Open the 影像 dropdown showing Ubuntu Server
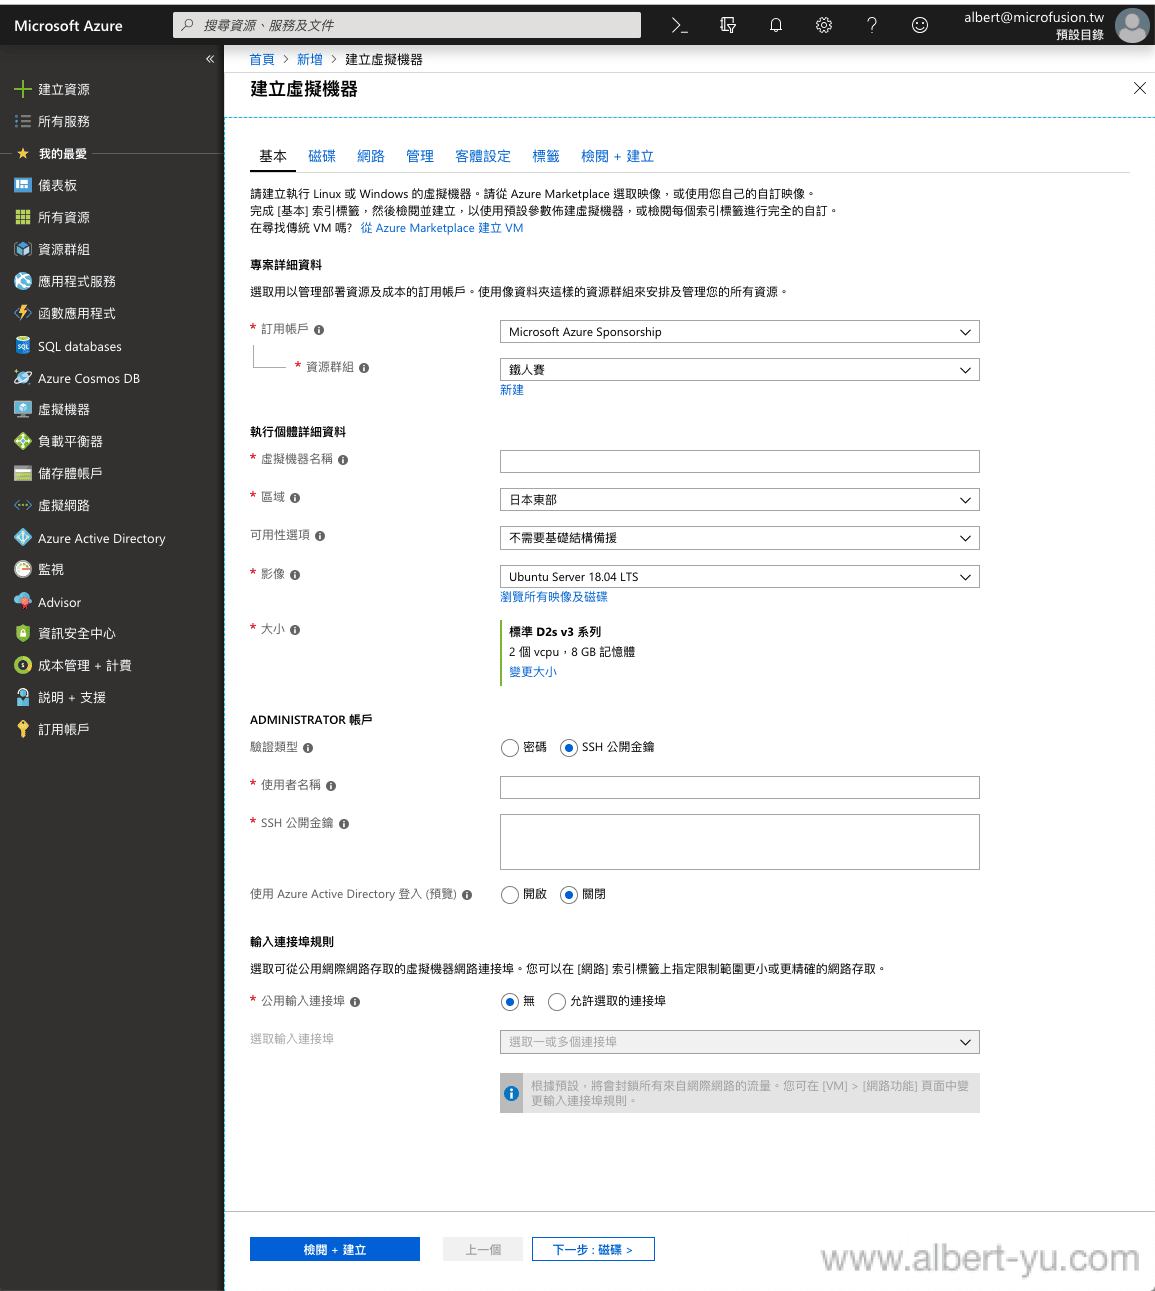Image resolution: width=1155 pixels, height=1291 pixels. [739, 577]
